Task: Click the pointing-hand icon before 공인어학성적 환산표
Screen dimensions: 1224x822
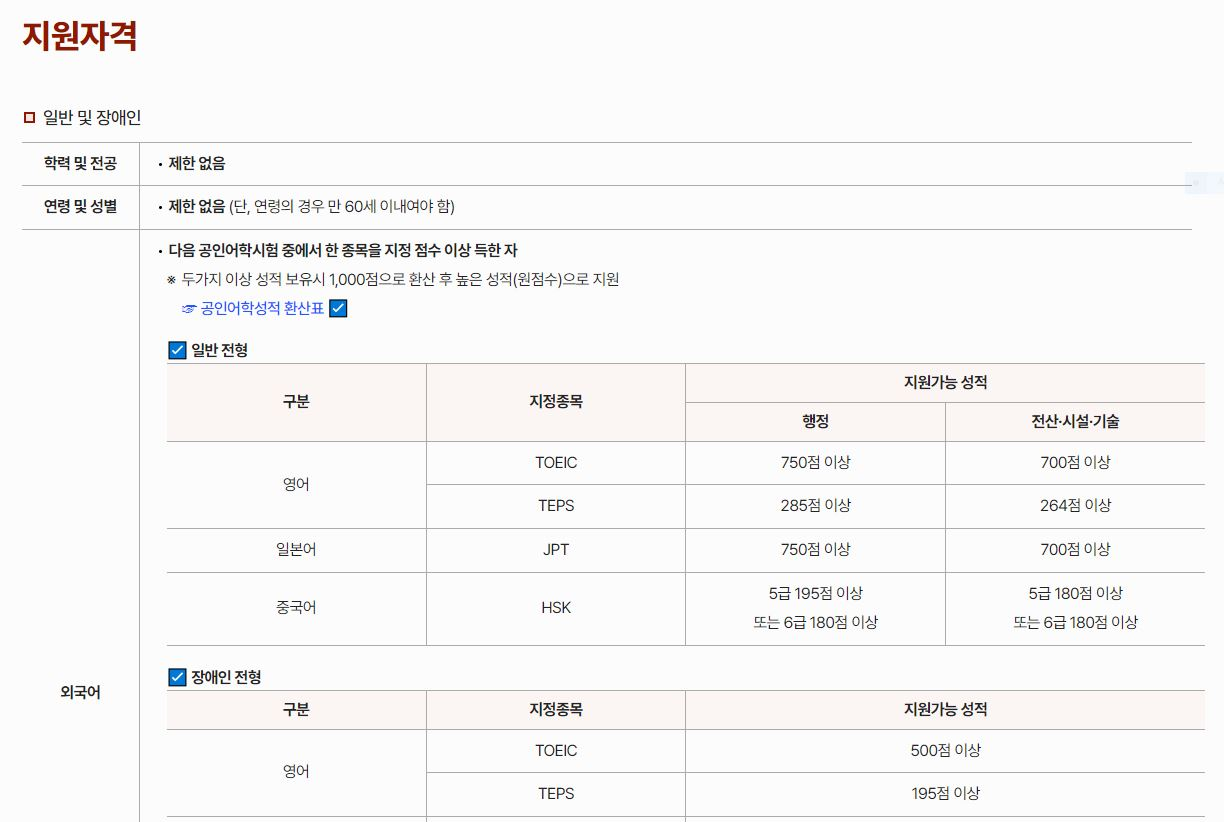Action: pos(189,308)
